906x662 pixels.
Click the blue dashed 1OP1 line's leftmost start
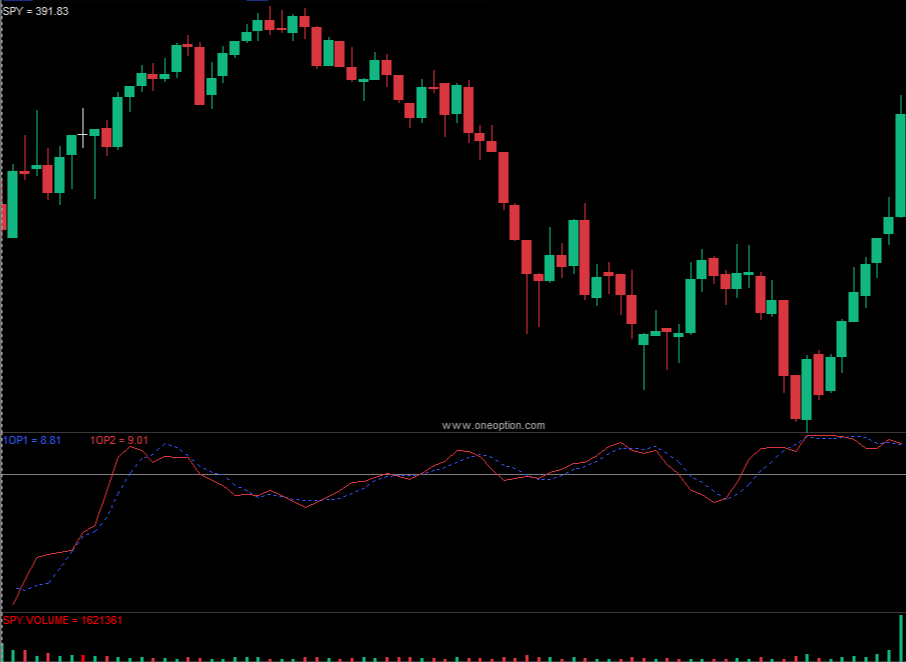(18, 591)
